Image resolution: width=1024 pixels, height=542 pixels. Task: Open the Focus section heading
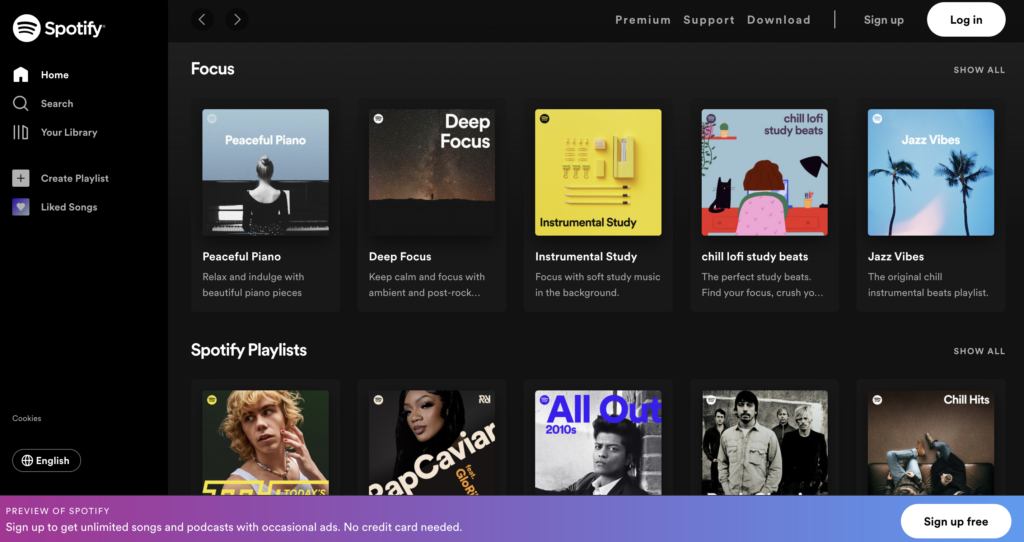[x=212, y=69]
